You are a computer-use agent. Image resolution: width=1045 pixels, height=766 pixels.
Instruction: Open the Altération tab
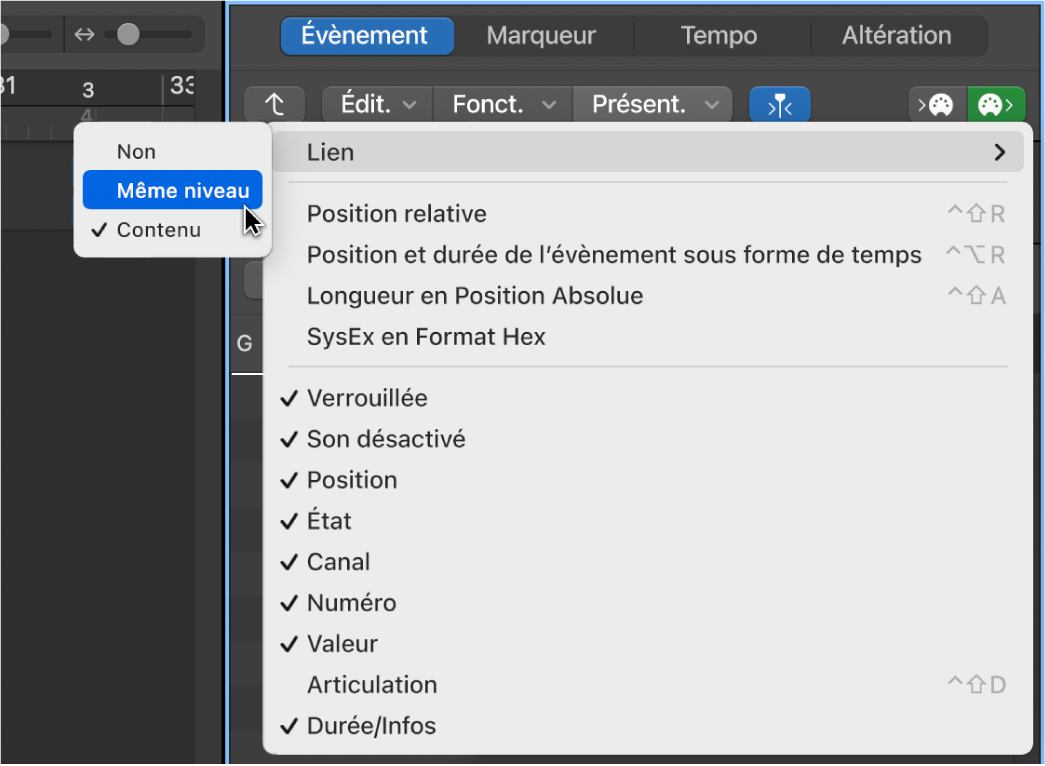coord(896,36)
